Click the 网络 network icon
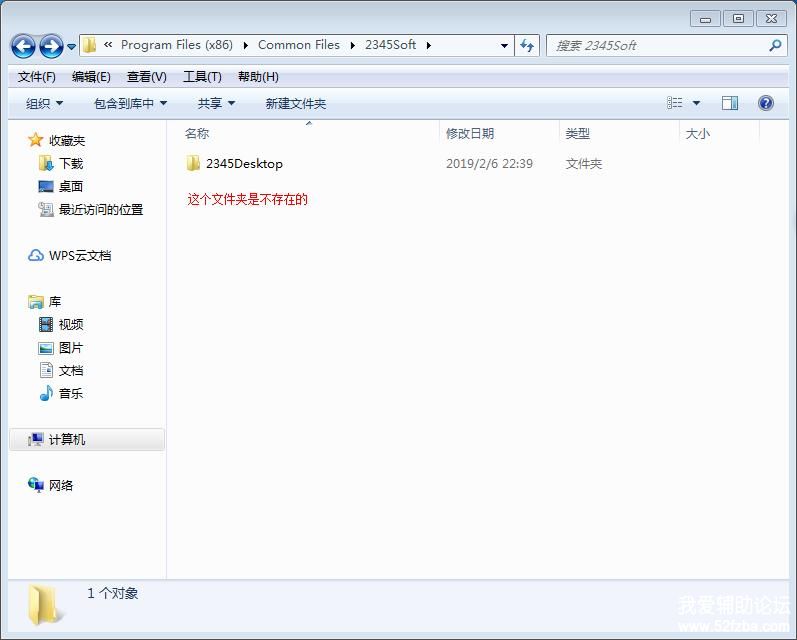 point(36,485)
